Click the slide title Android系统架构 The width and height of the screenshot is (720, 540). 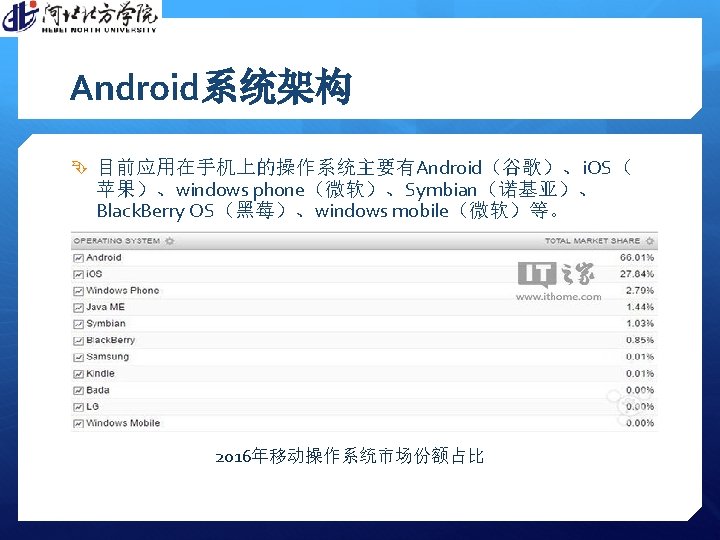(x=211, y=87)
